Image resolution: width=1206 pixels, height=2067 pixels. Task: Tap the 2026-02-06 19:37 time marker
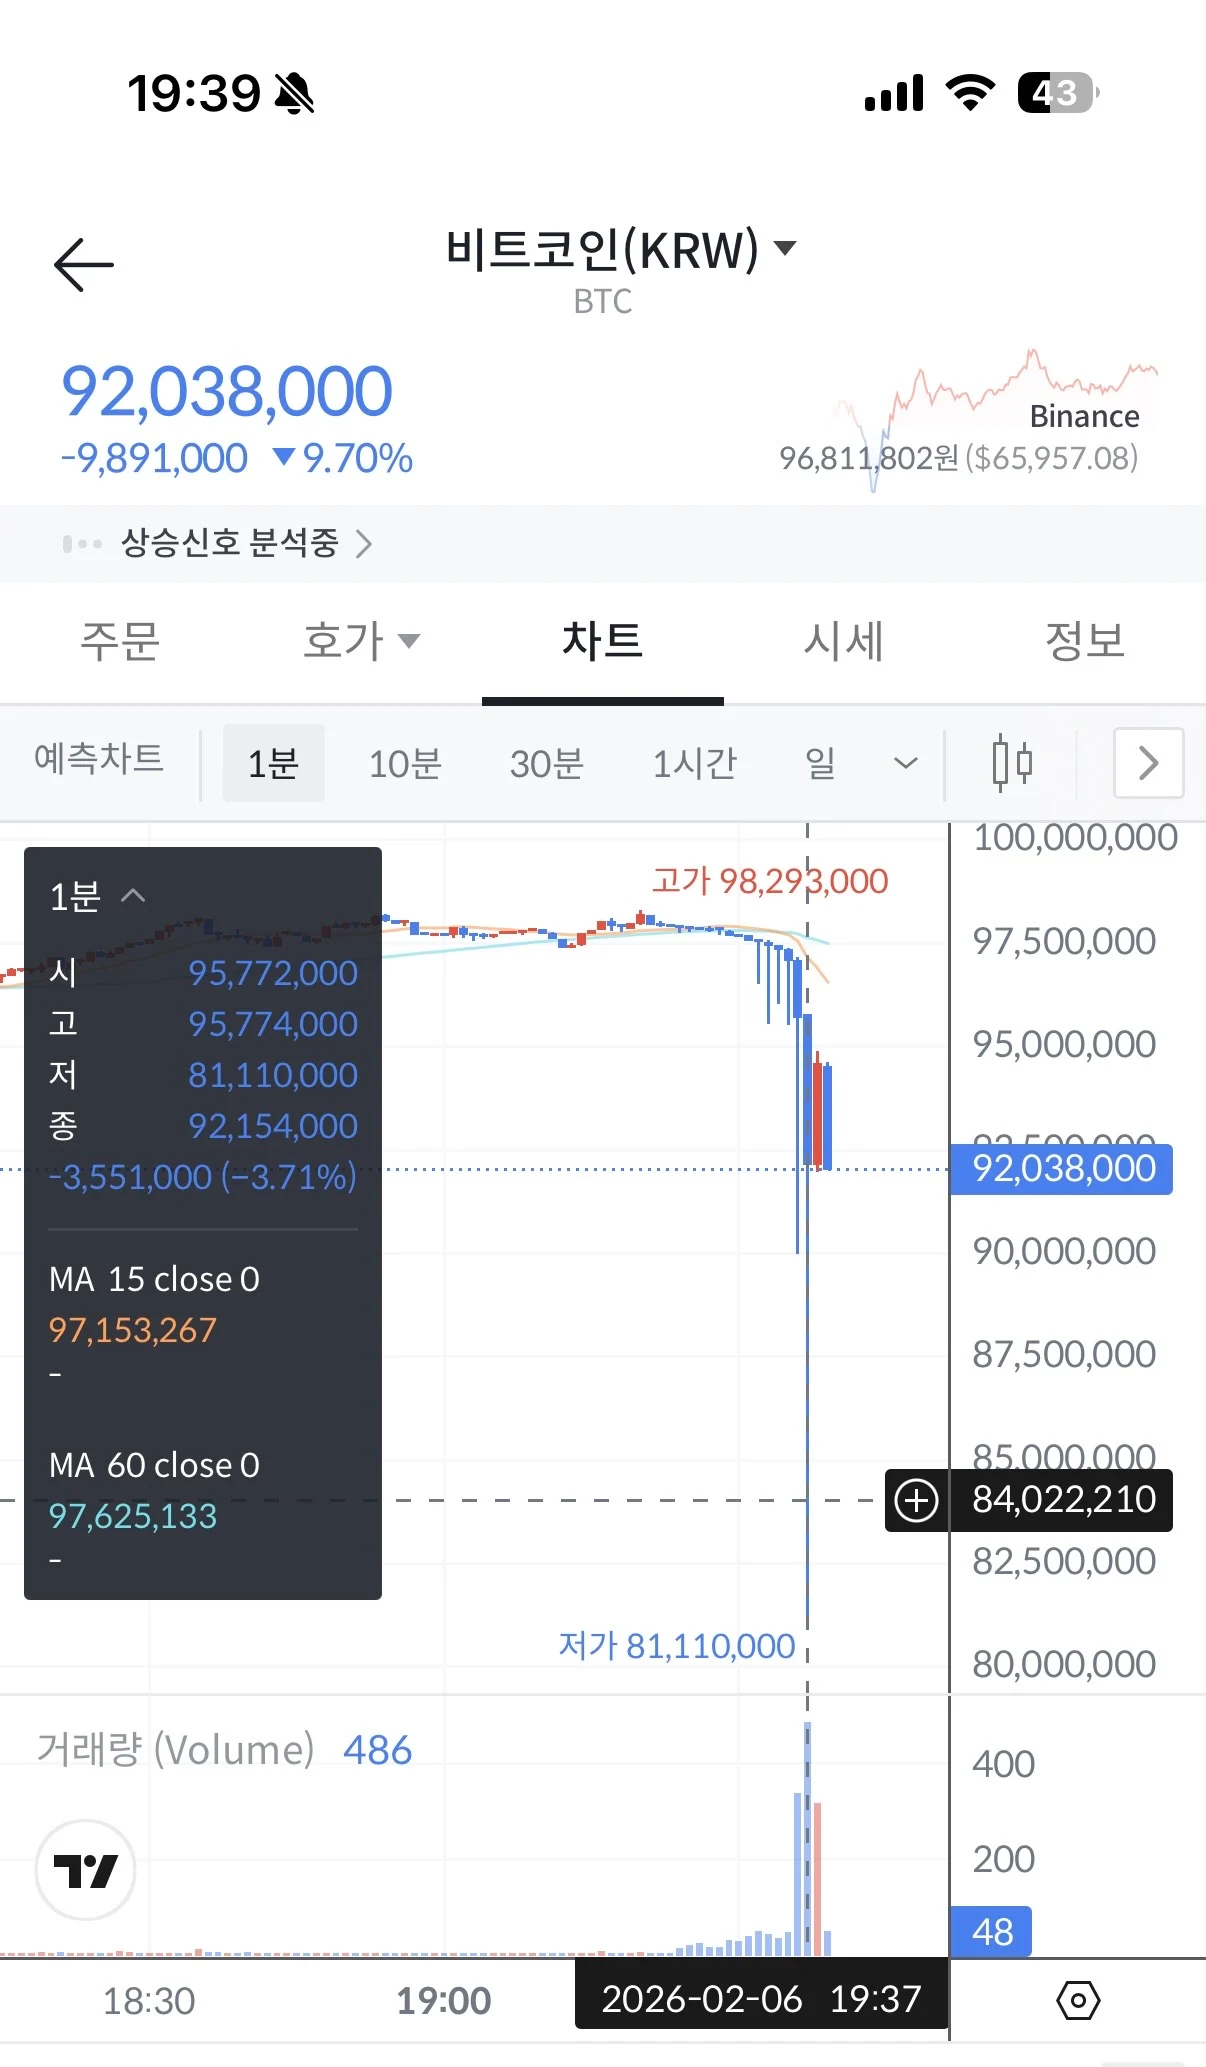(x=761, y=1999)
